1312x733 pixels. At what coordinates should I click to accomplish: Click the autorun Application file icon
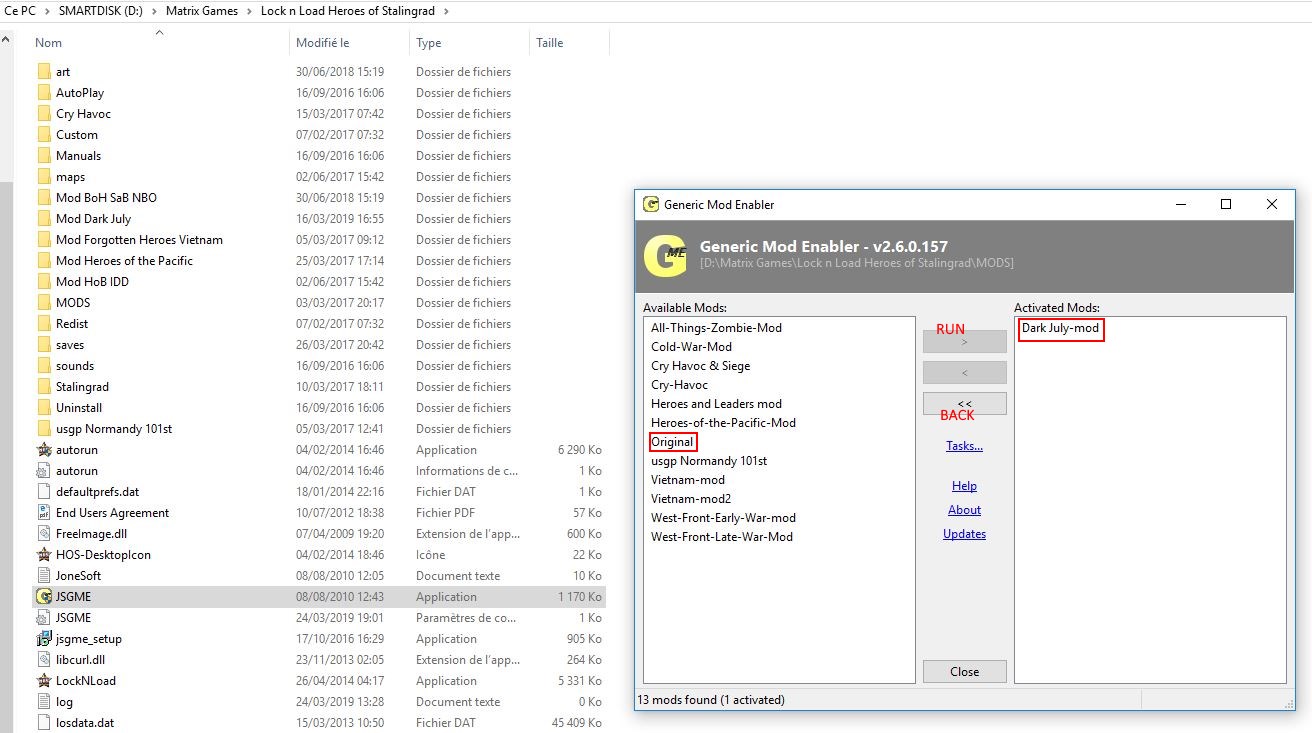click(x=43, y=449)
